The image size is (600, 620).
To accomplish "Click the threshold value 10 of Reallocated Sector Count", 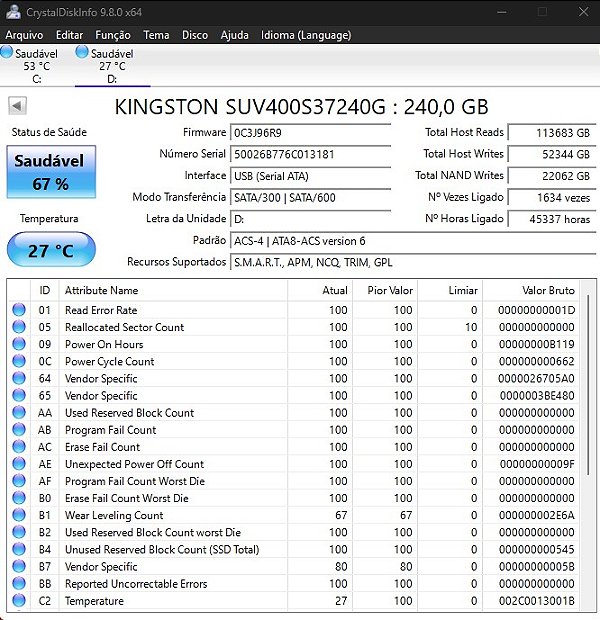I will point(471,327).
